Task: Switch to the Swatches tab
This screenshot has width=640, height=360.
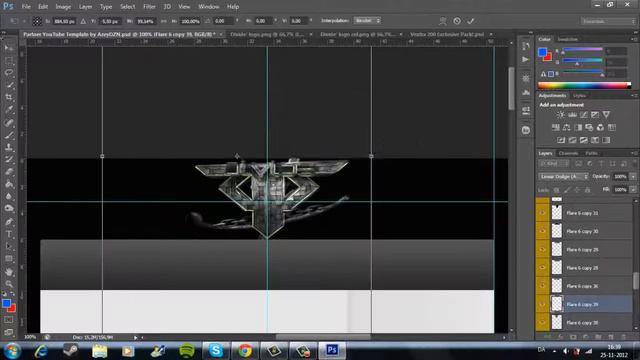Action: click(567, 39)
